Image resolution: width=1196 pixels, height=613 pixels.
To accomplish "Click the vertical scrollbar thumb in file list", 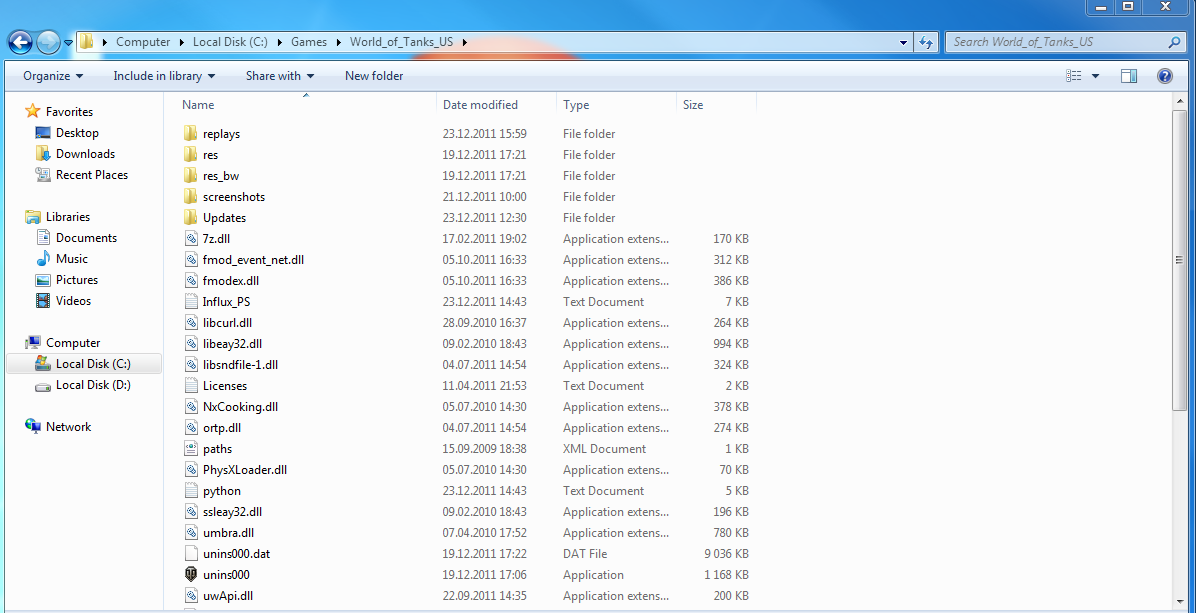I will 1179,261.
